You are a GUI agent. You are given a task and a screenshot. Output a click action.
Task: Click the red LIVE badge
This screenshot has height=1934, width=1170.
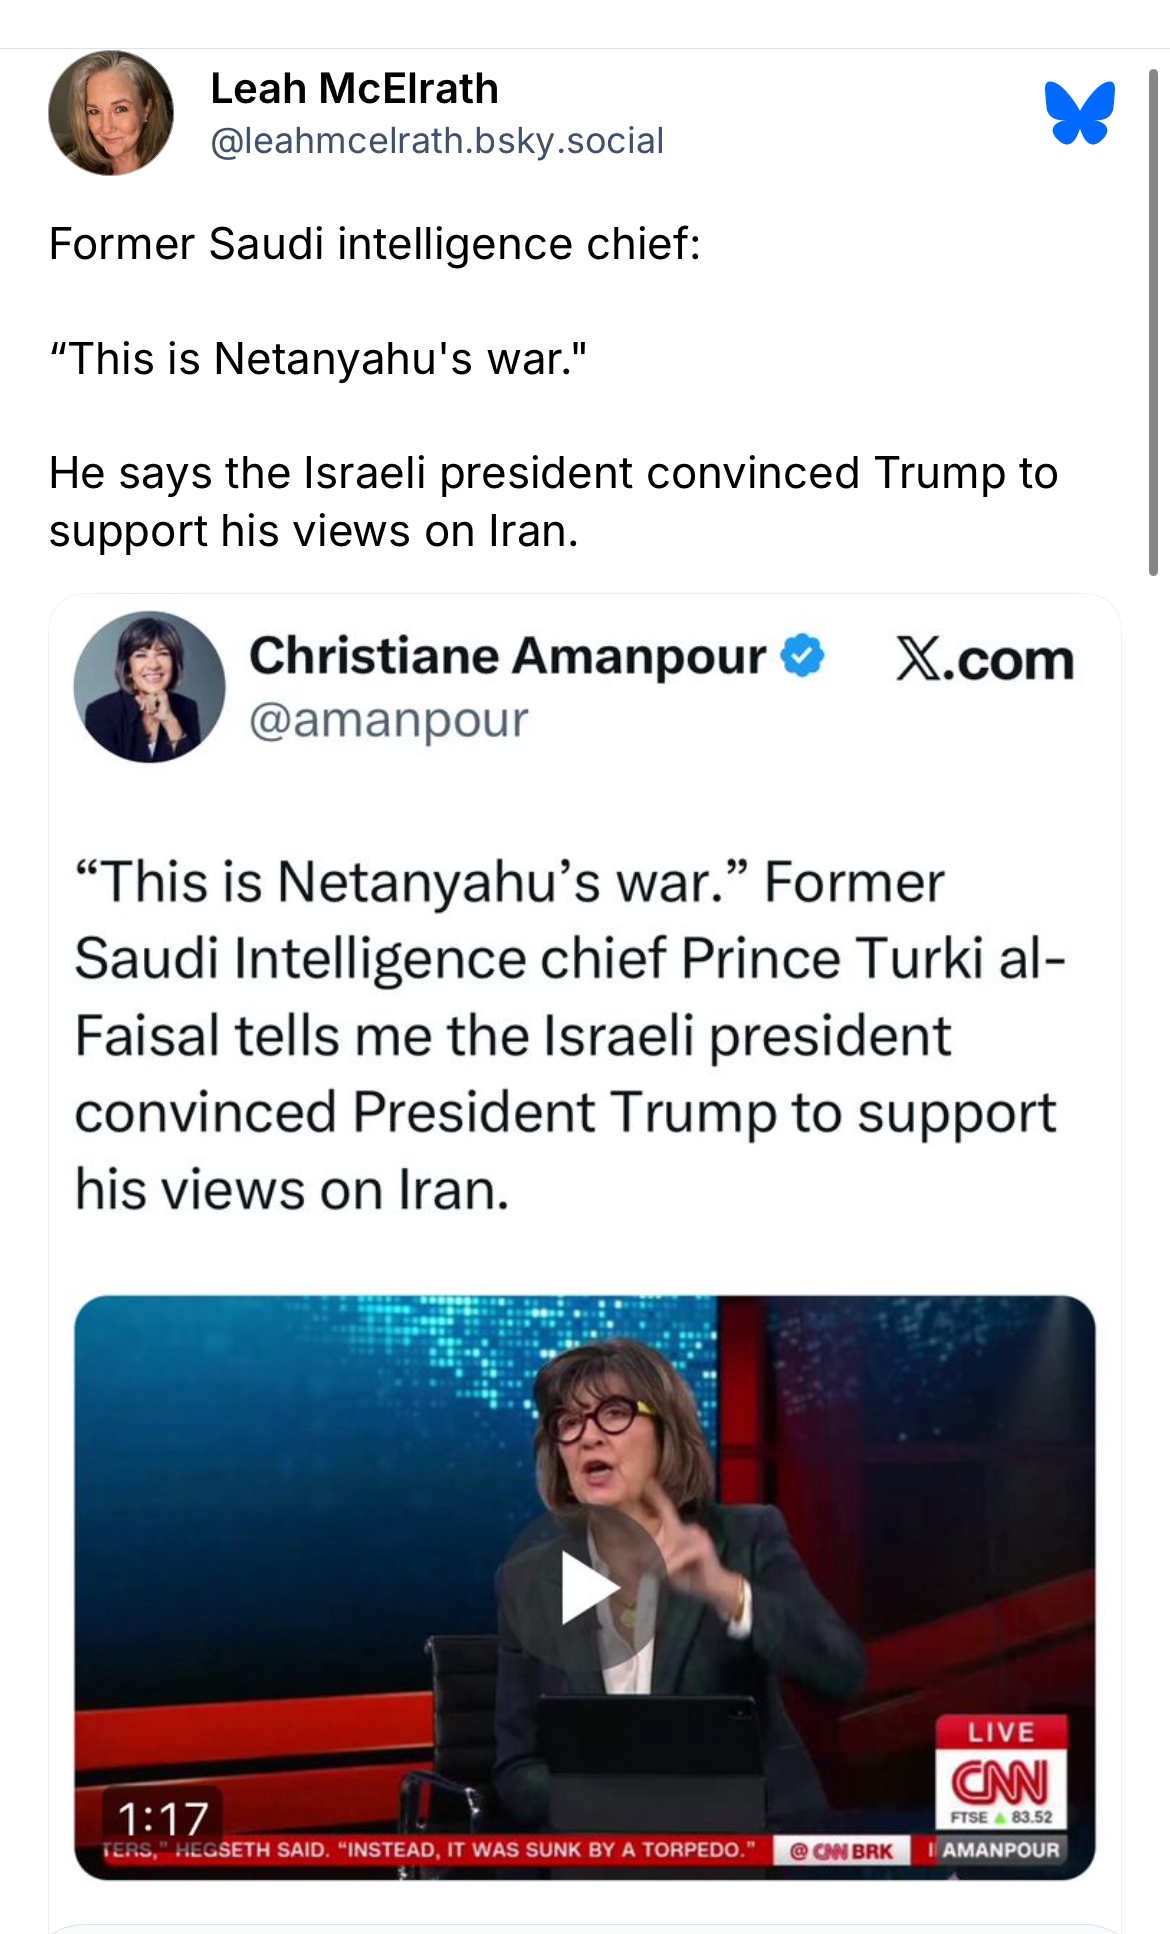(1001, 1732)
